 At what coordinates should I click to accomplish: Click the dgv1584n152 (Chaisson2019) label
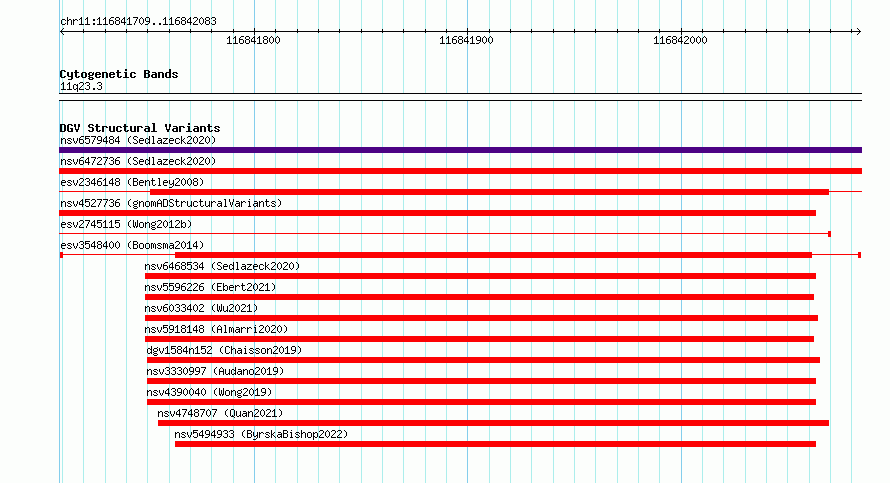pos(224,350)
